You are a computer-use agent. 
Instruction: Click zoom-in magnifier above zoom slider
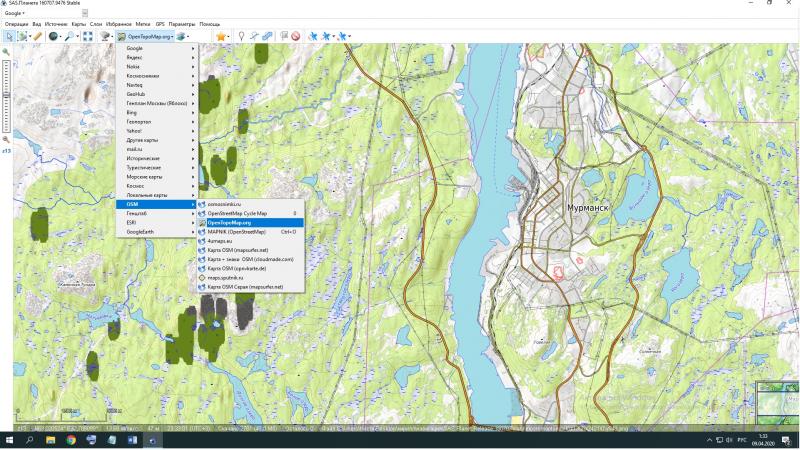tap(6, 52)
